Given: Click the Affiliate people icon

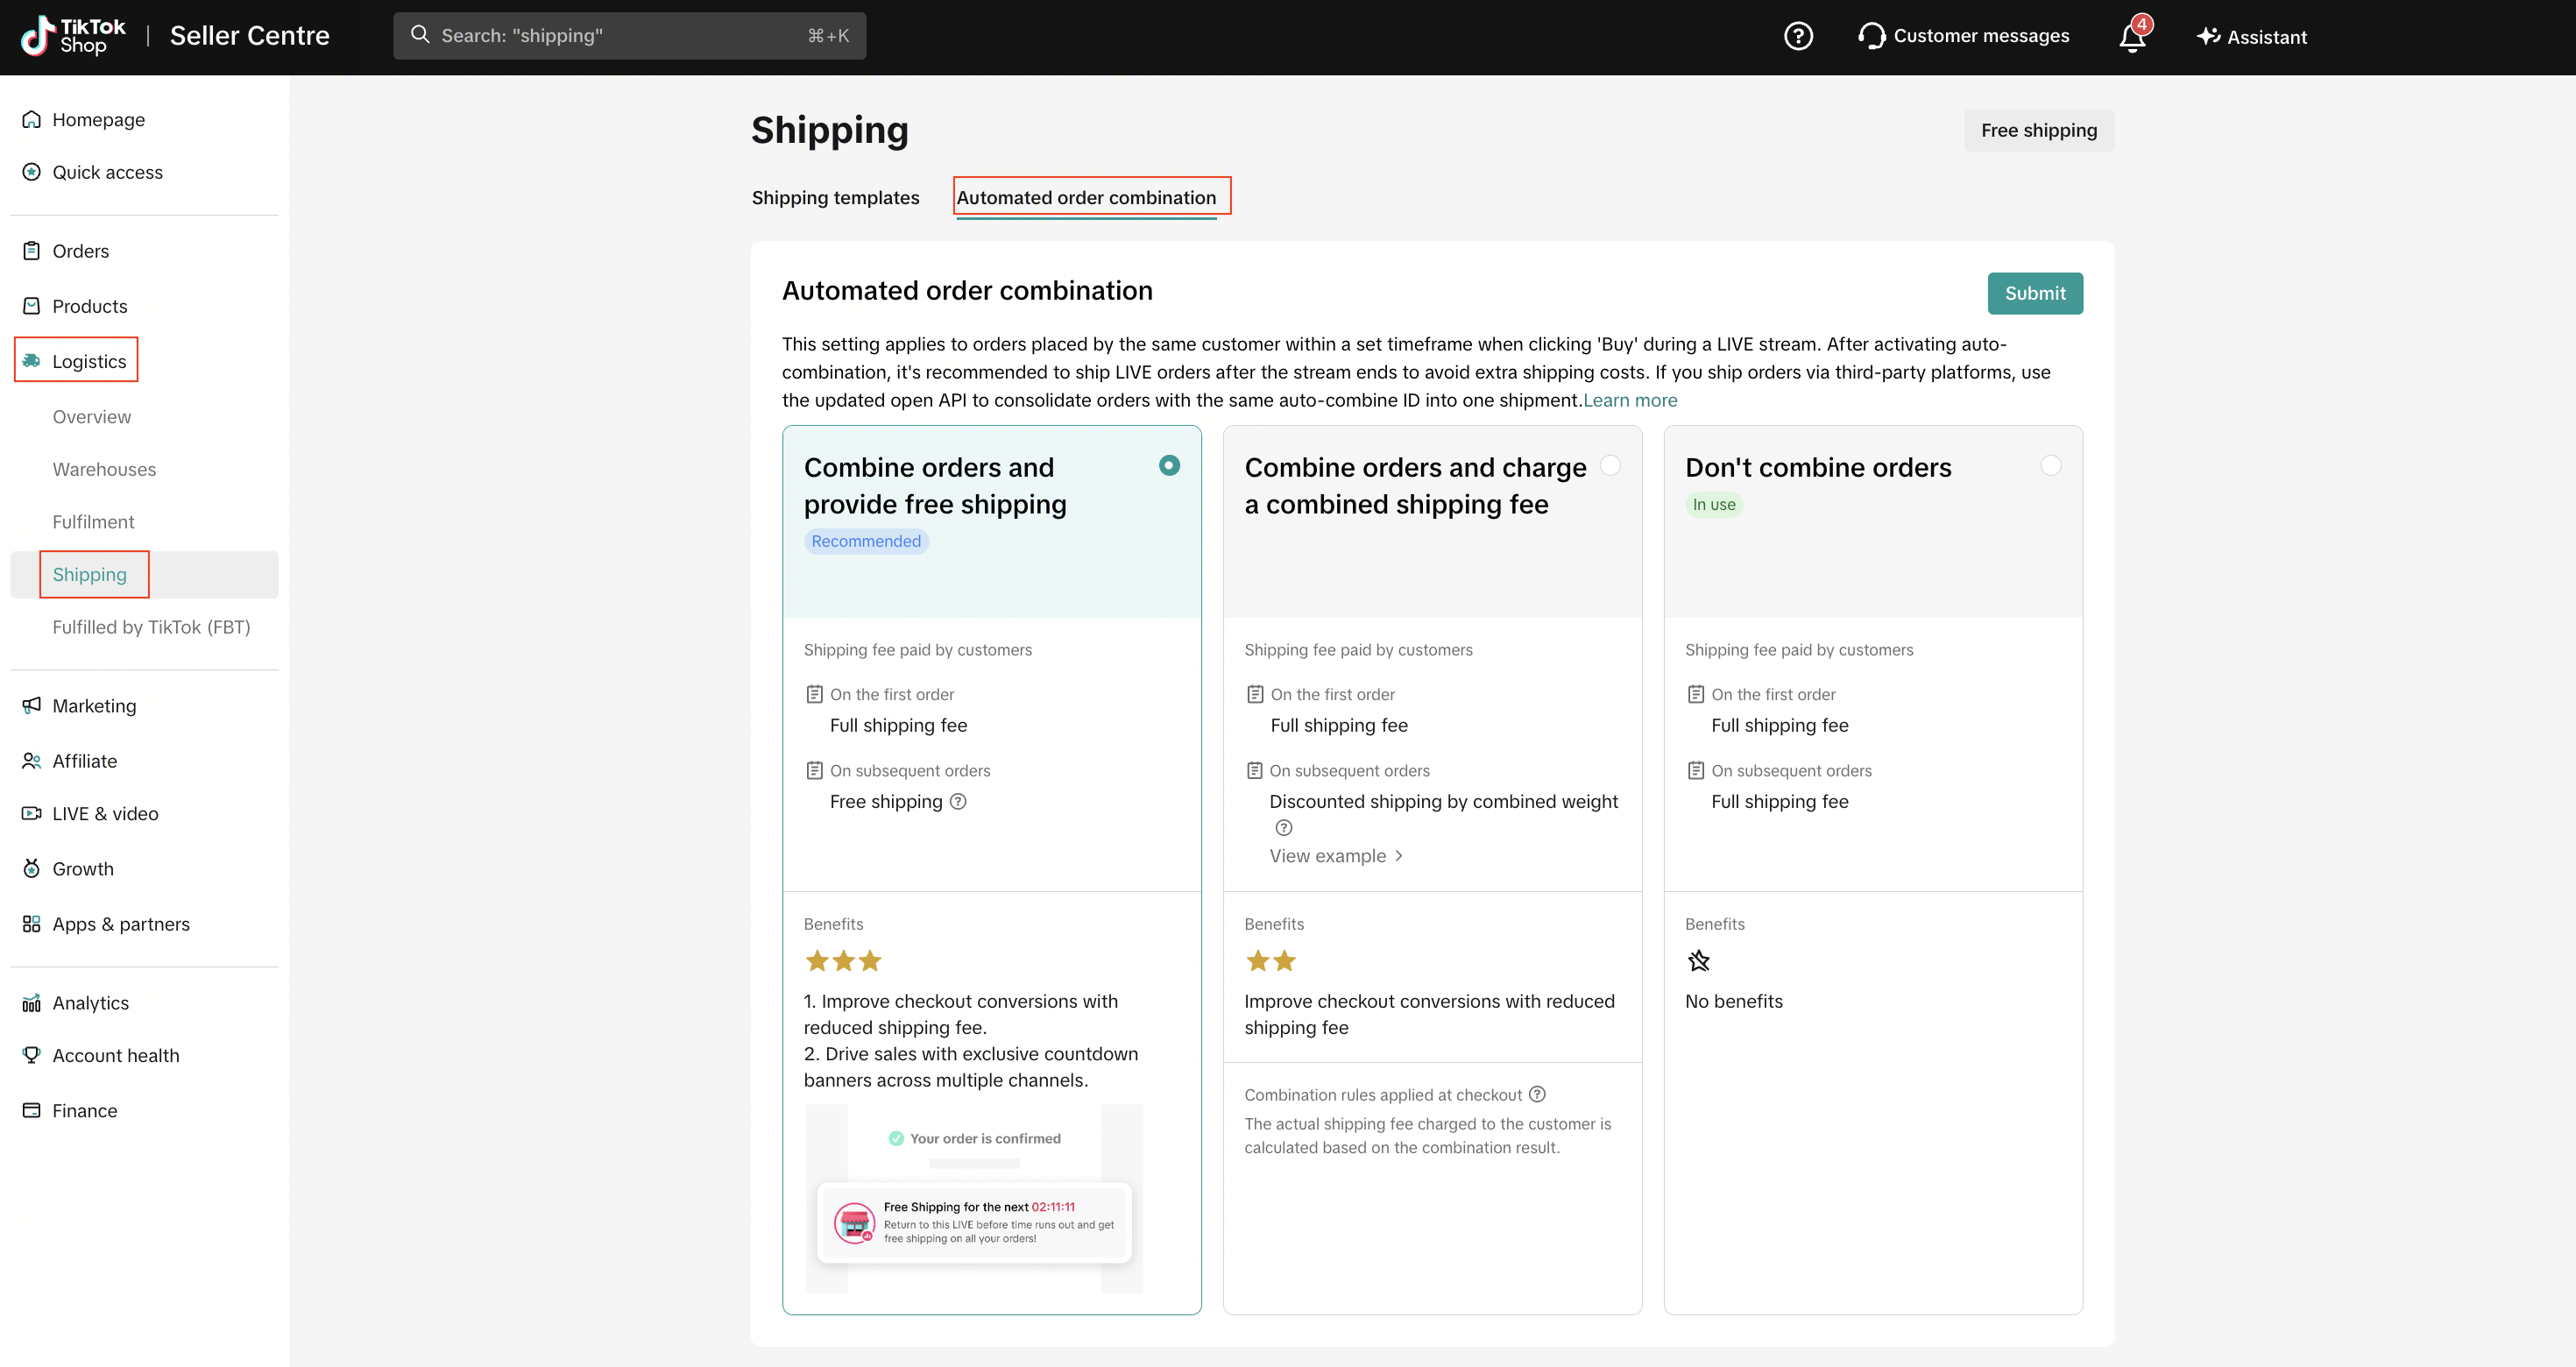Looking at the screenshot, I should [32, 761].
